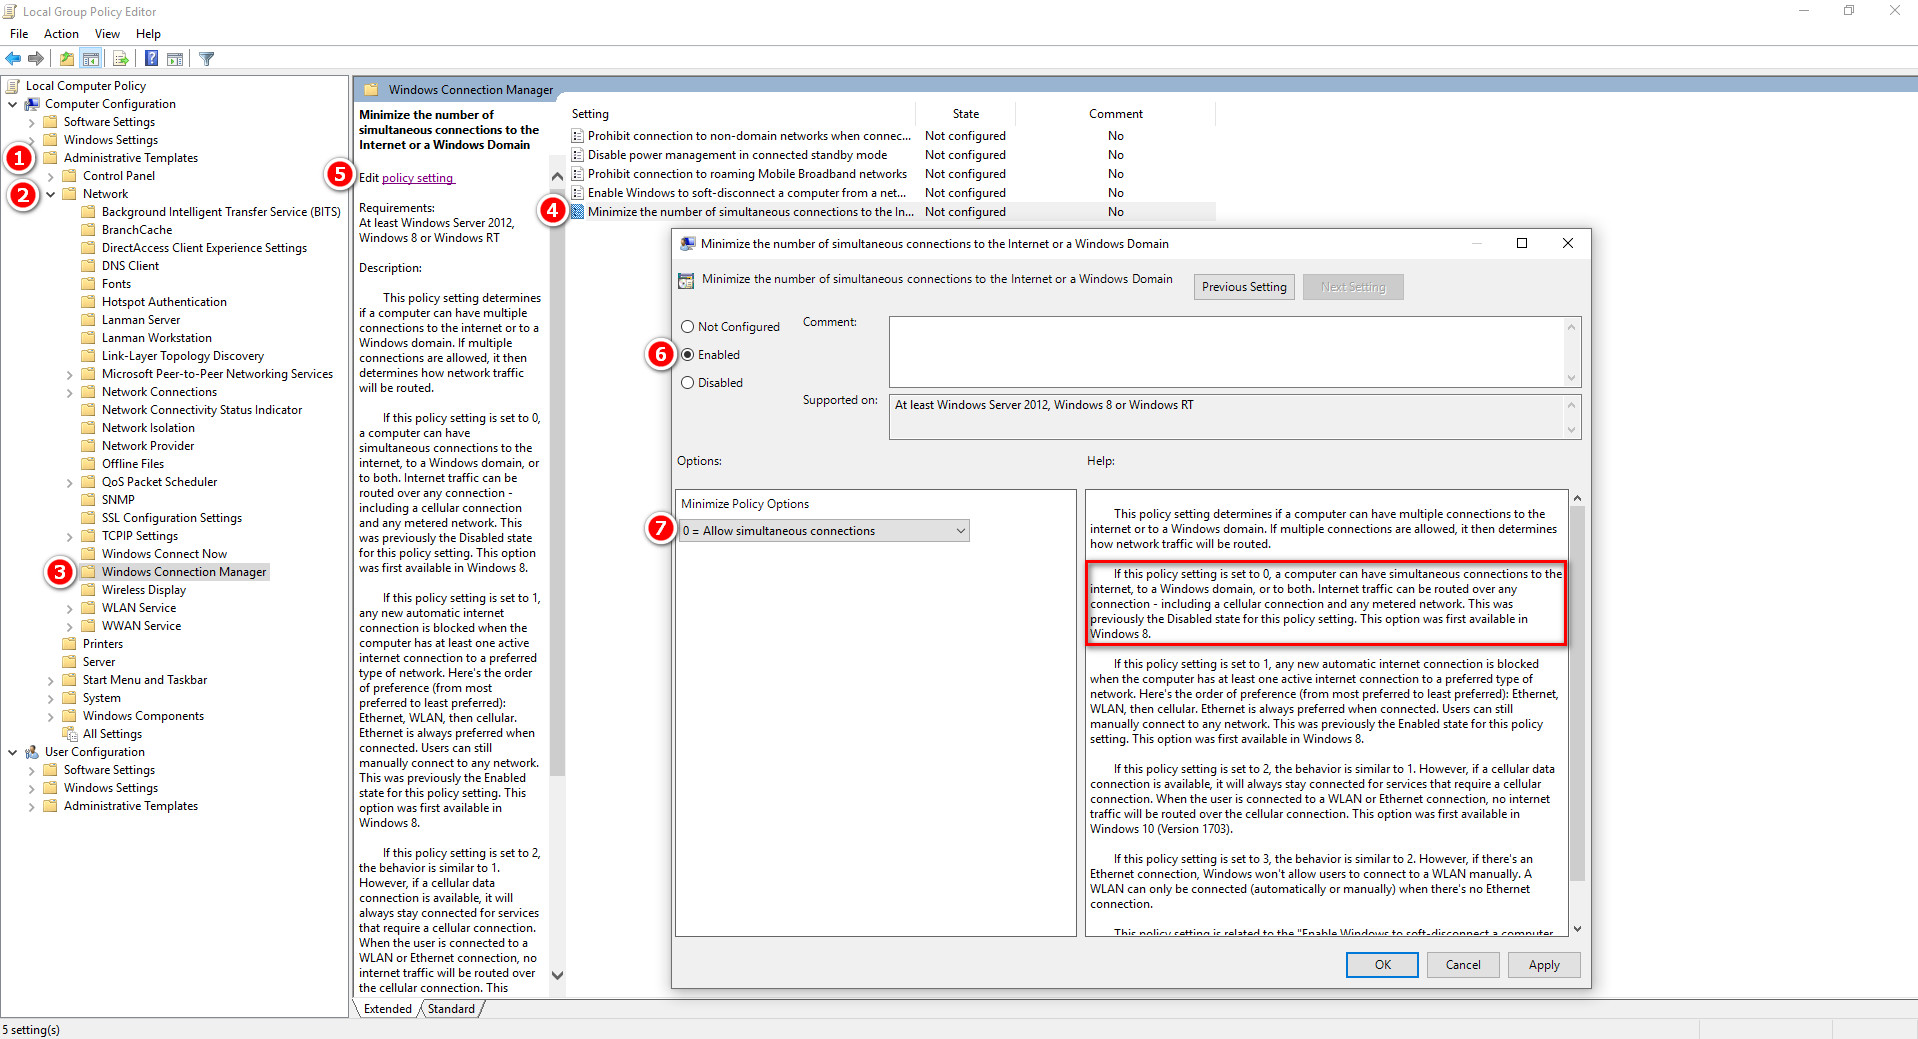Click the Forward arrow toolbar icon
The height and width of the screenshot is (1039, 1918).
pyautogui.click(x=36, y=59)
